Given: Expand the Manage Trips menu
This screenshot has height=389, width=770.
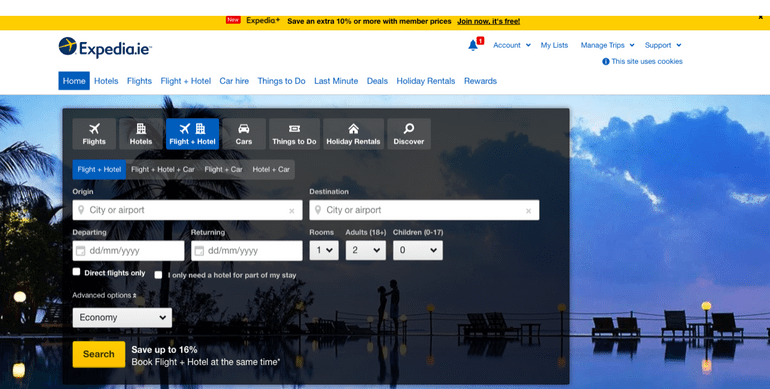Looking at the screenshot, I should [607, 45].
